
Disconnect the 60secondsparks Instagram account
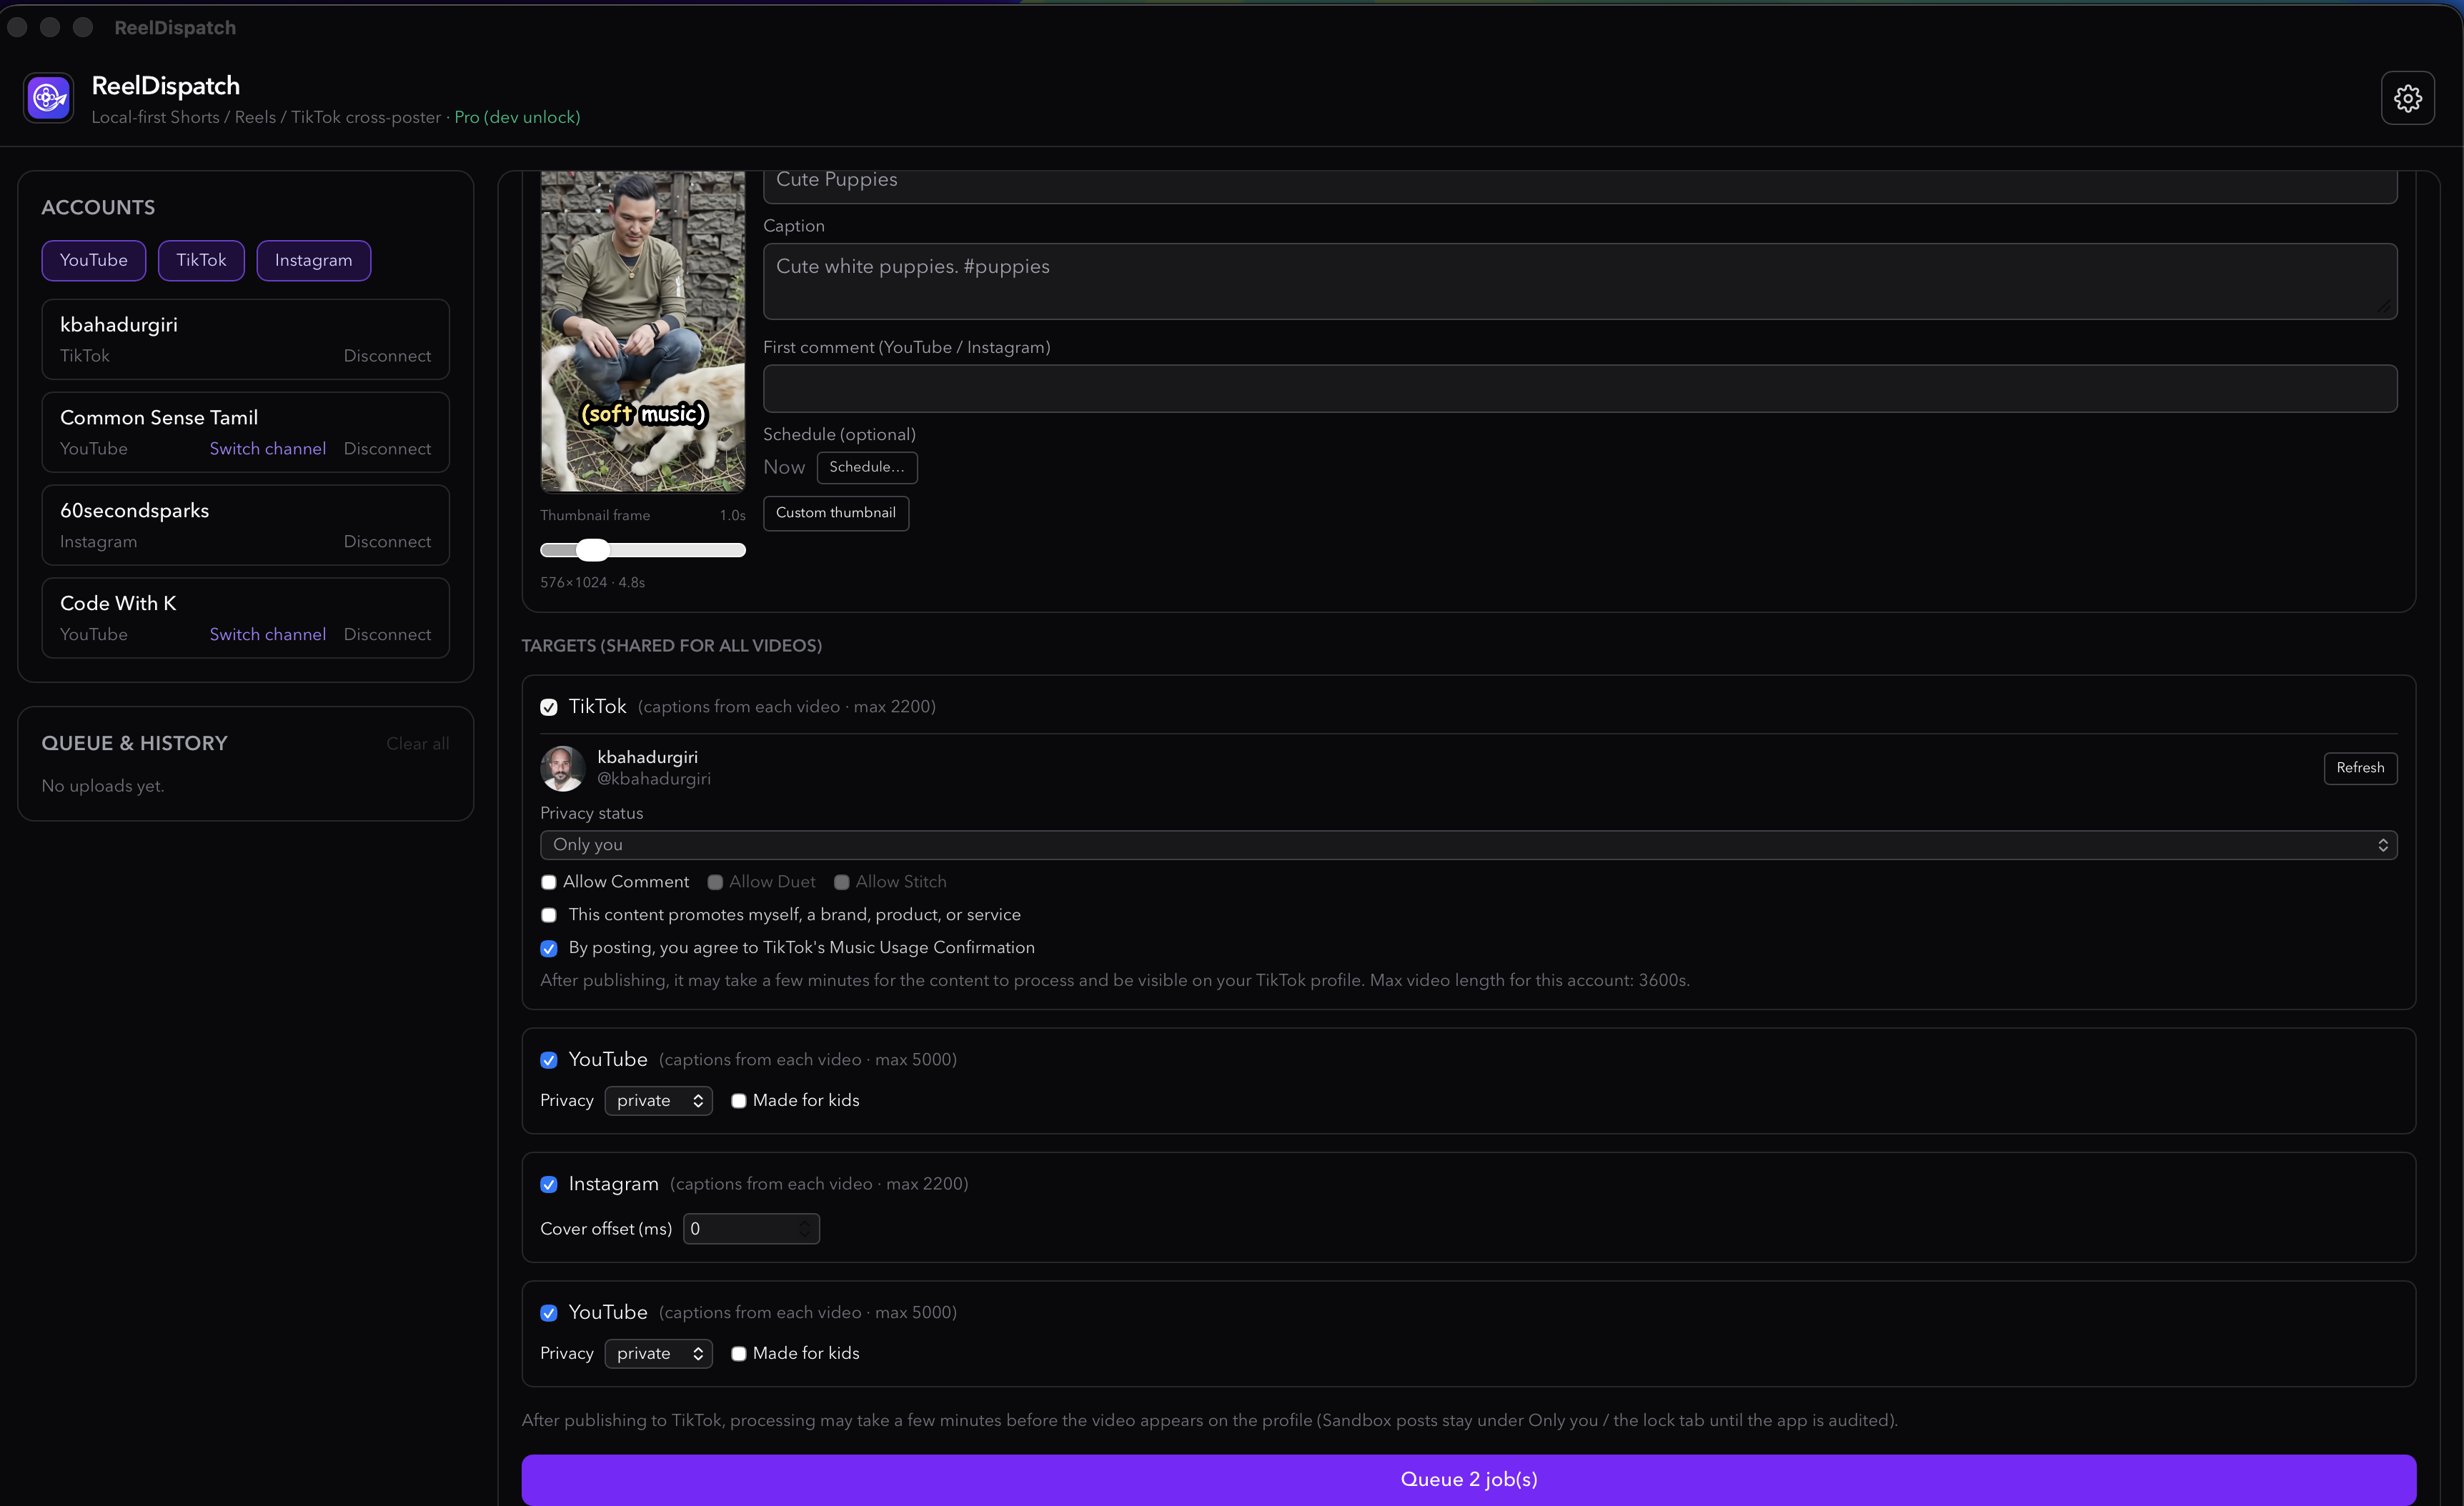387,542
